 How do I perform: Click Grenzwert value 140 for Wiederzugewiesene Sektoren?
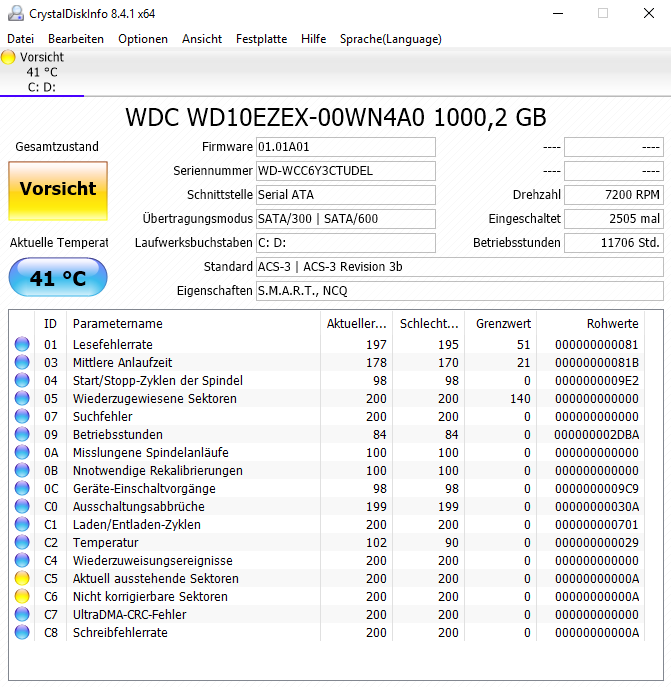(x=520, y=399)
